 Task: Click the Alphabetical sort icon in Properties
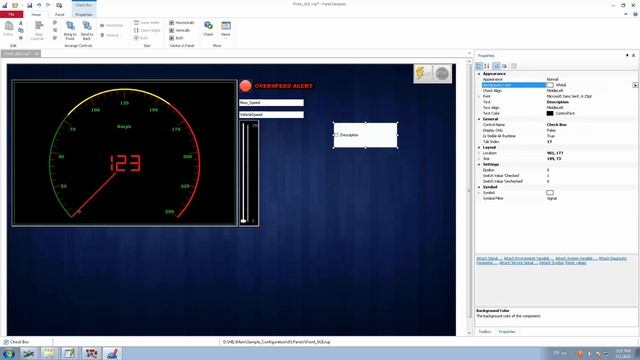[487, 66]
